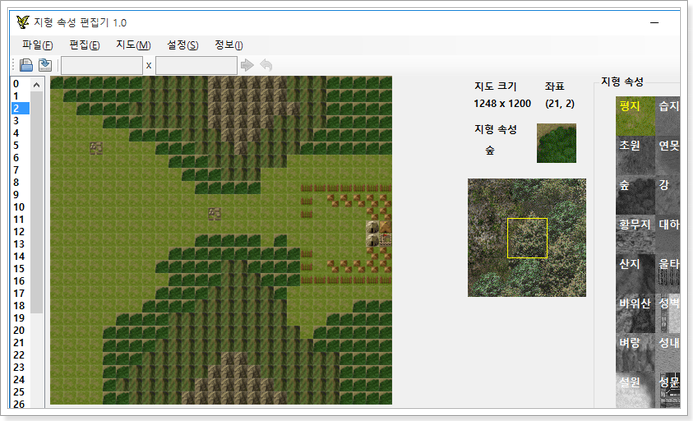Open the 지도(M) menu
Screen dimensions: 693x421
click(x=133, y=45)
